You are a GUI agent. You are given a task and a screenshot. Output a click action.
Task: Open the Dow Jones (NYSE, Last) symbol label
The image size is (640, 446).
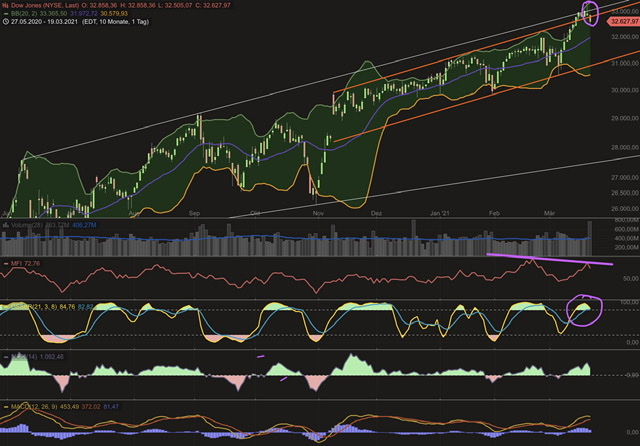45,5
